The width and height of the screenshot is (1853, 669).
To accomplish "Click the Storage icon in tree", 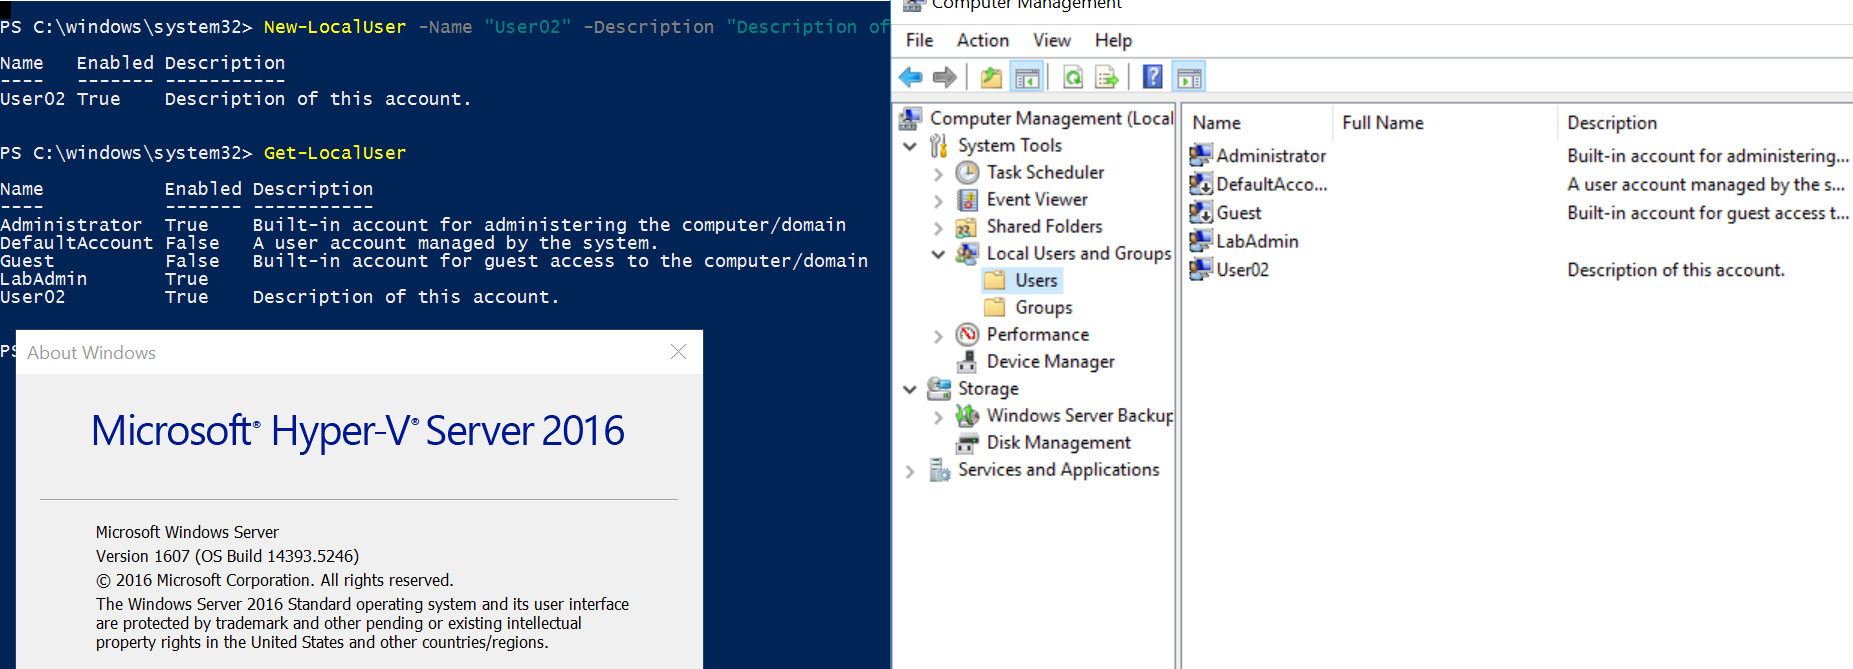I will [x=939, y=388].
